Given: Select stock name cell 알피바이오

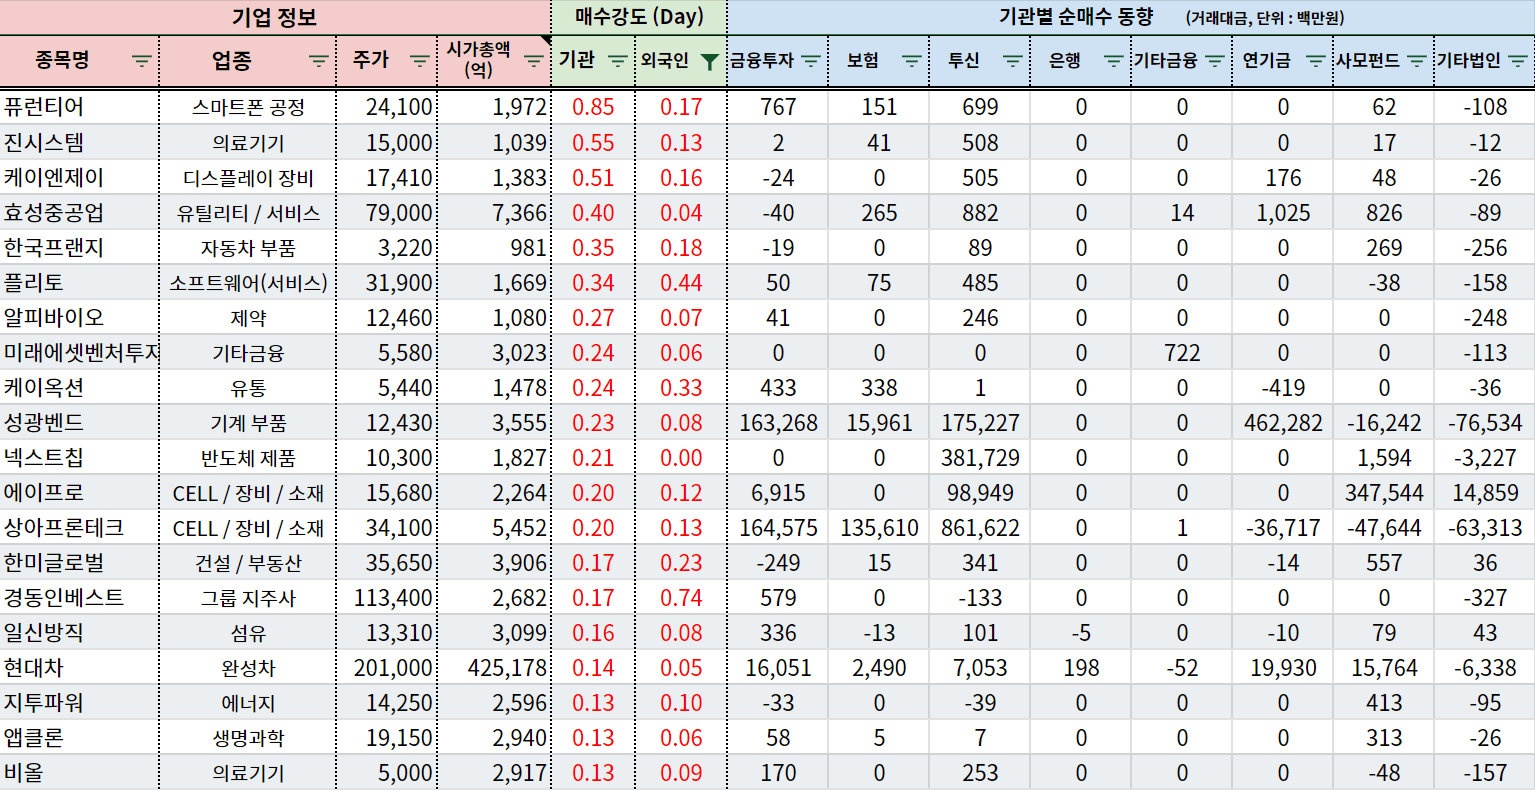Looking at the screenshot, I should [79, 317].
